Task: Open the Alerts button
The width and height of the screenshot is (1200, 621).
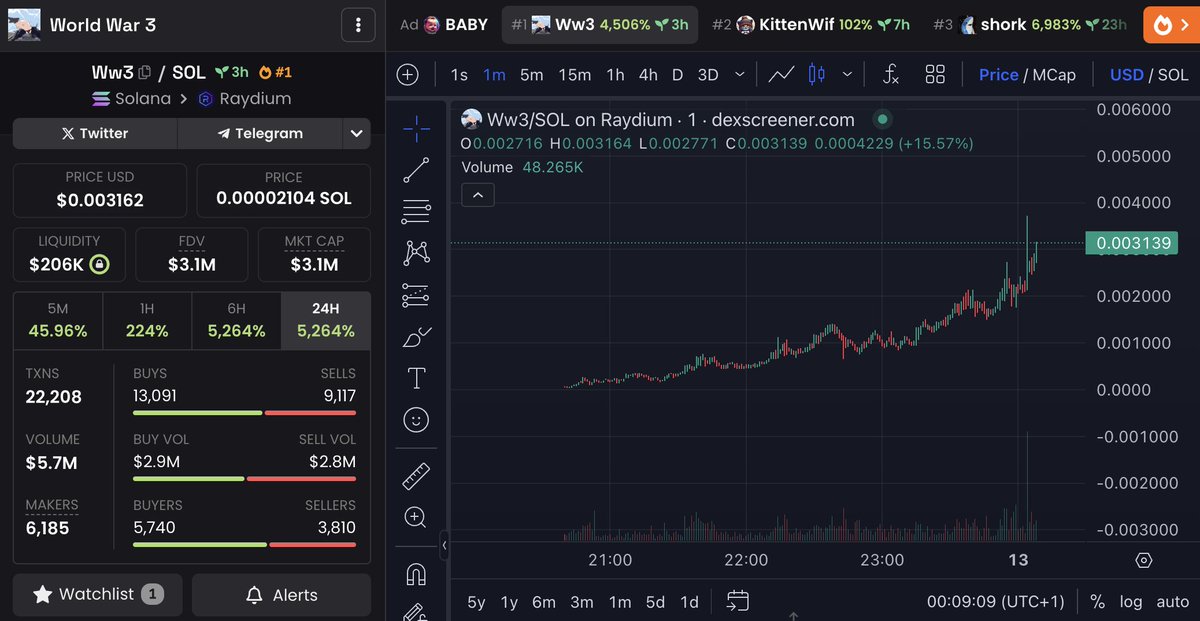Action: [x=281, y=595]
